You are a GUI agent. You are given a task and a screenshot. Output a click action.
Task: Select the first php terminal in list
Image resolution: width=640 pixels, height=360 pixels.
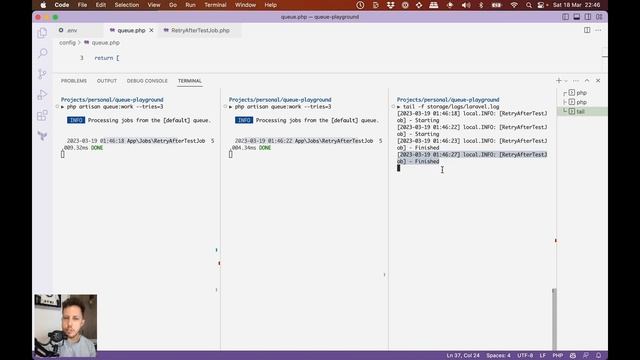(582, 93)
